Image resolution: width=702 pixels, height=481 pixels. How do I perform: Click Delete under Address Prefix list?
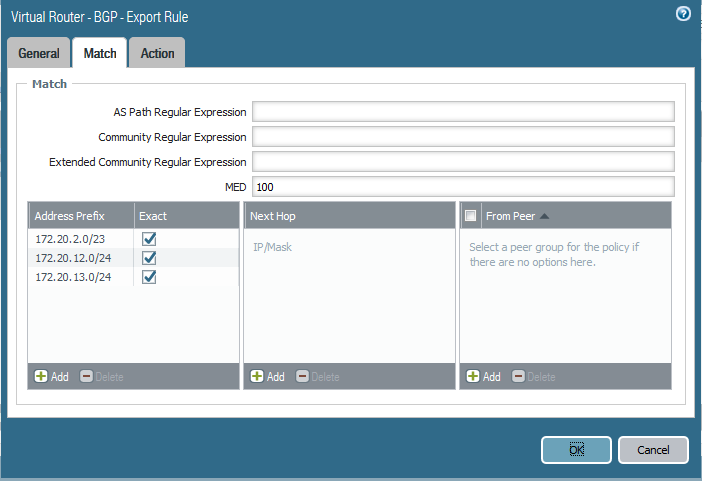click(x=102, y=377)
